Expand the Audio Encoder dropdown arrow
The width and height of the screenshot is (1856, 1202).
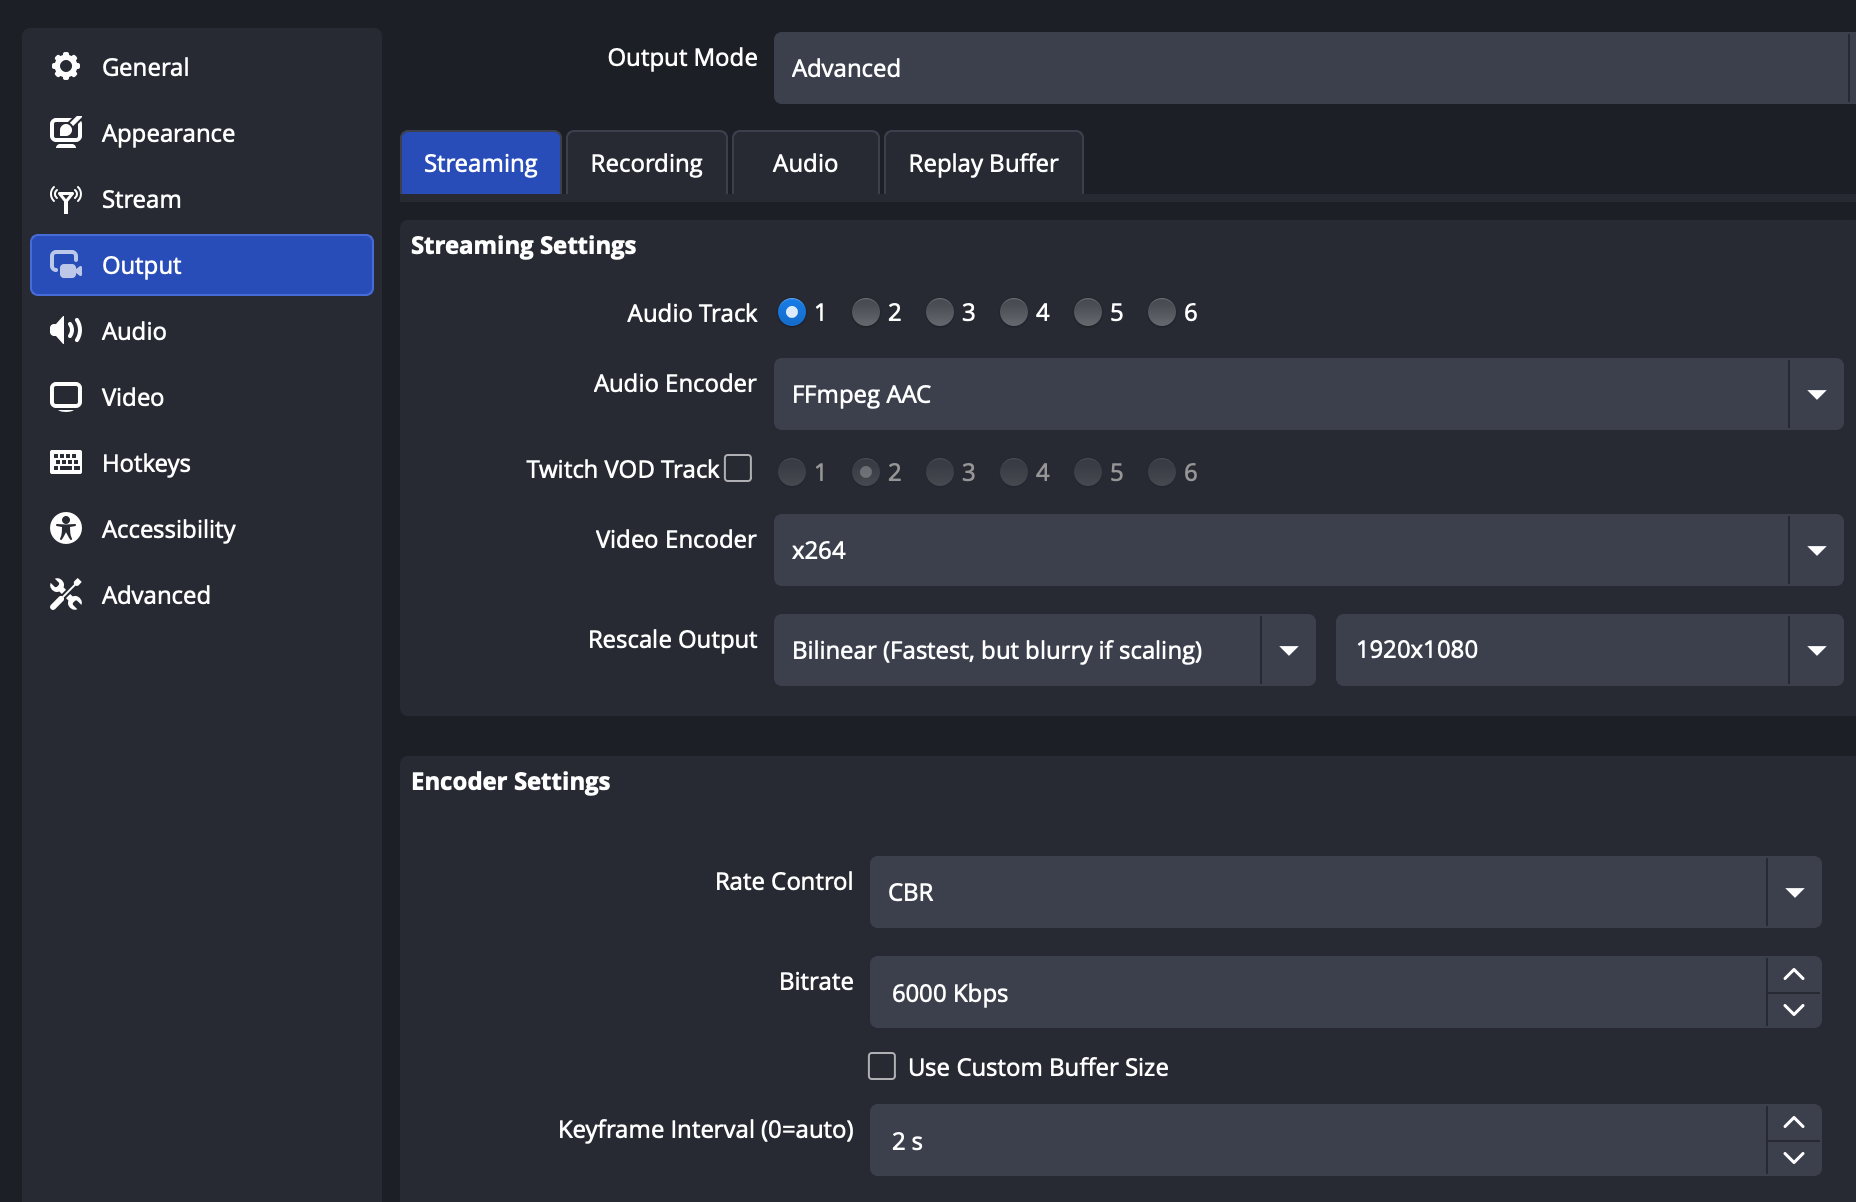[1817, 394]
